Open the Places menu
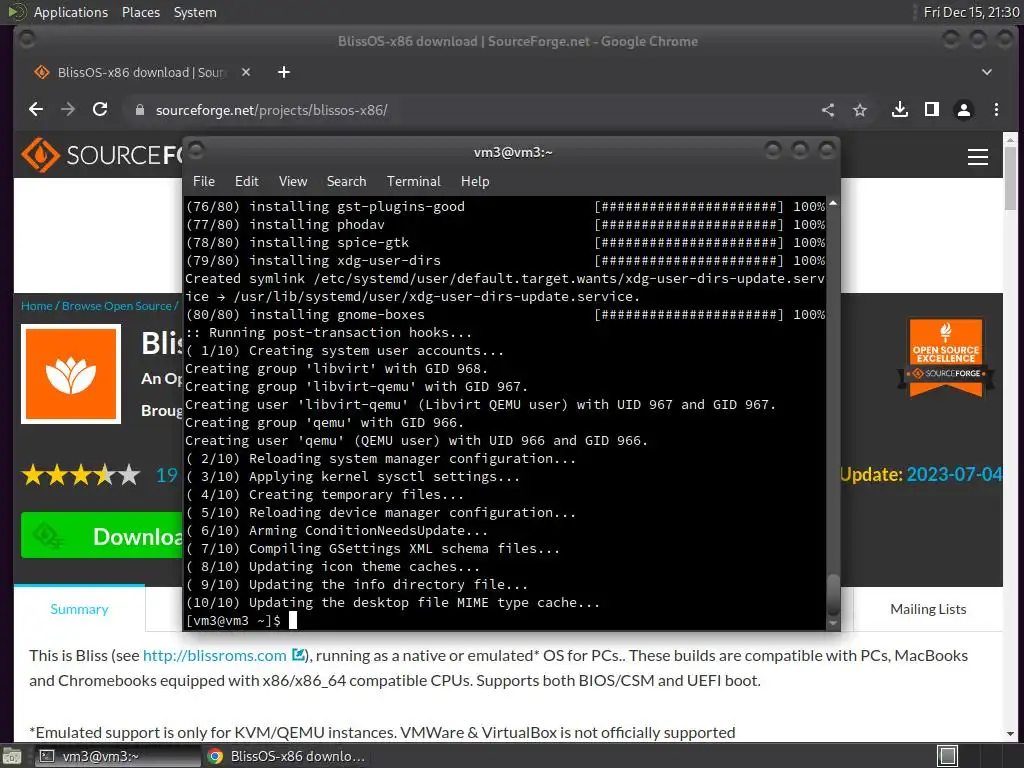 click(141, 12)
